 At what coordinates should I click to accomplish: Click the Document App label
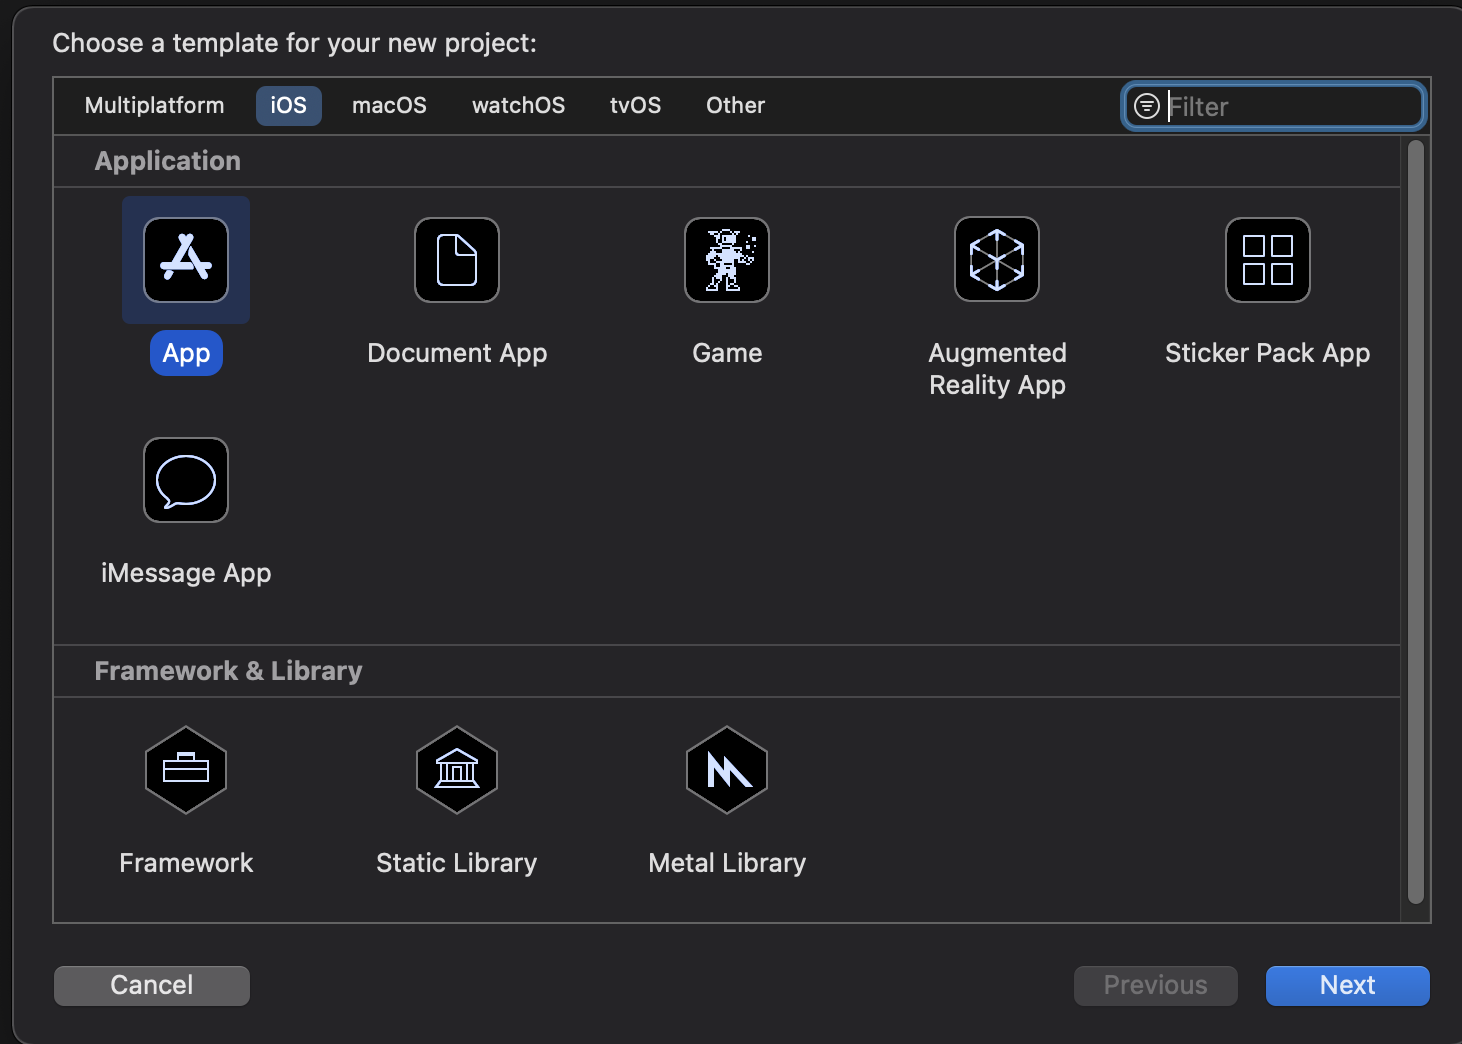point(457,353)
